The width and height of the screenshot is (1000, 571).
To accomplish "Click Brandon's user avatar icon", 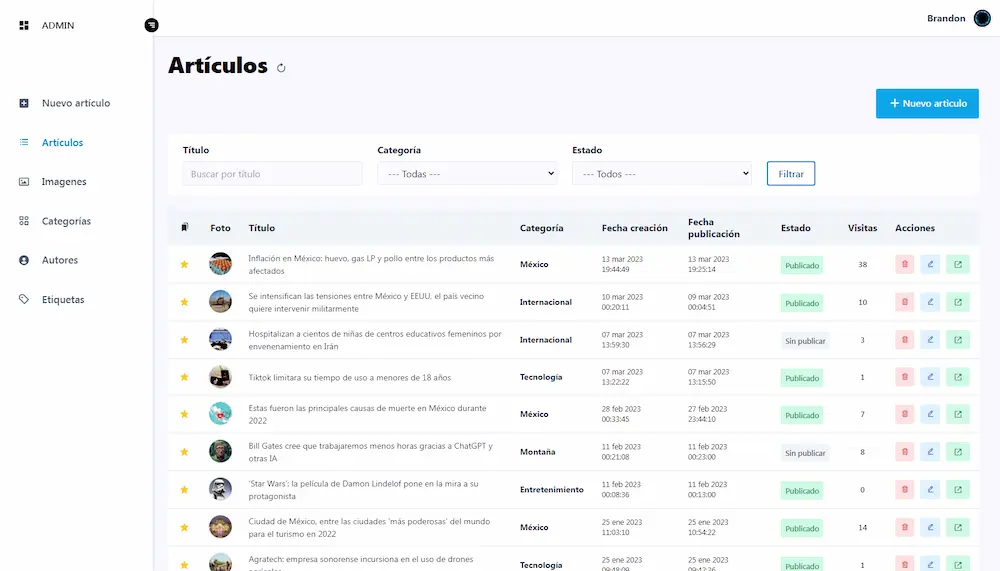I will 982,18.
